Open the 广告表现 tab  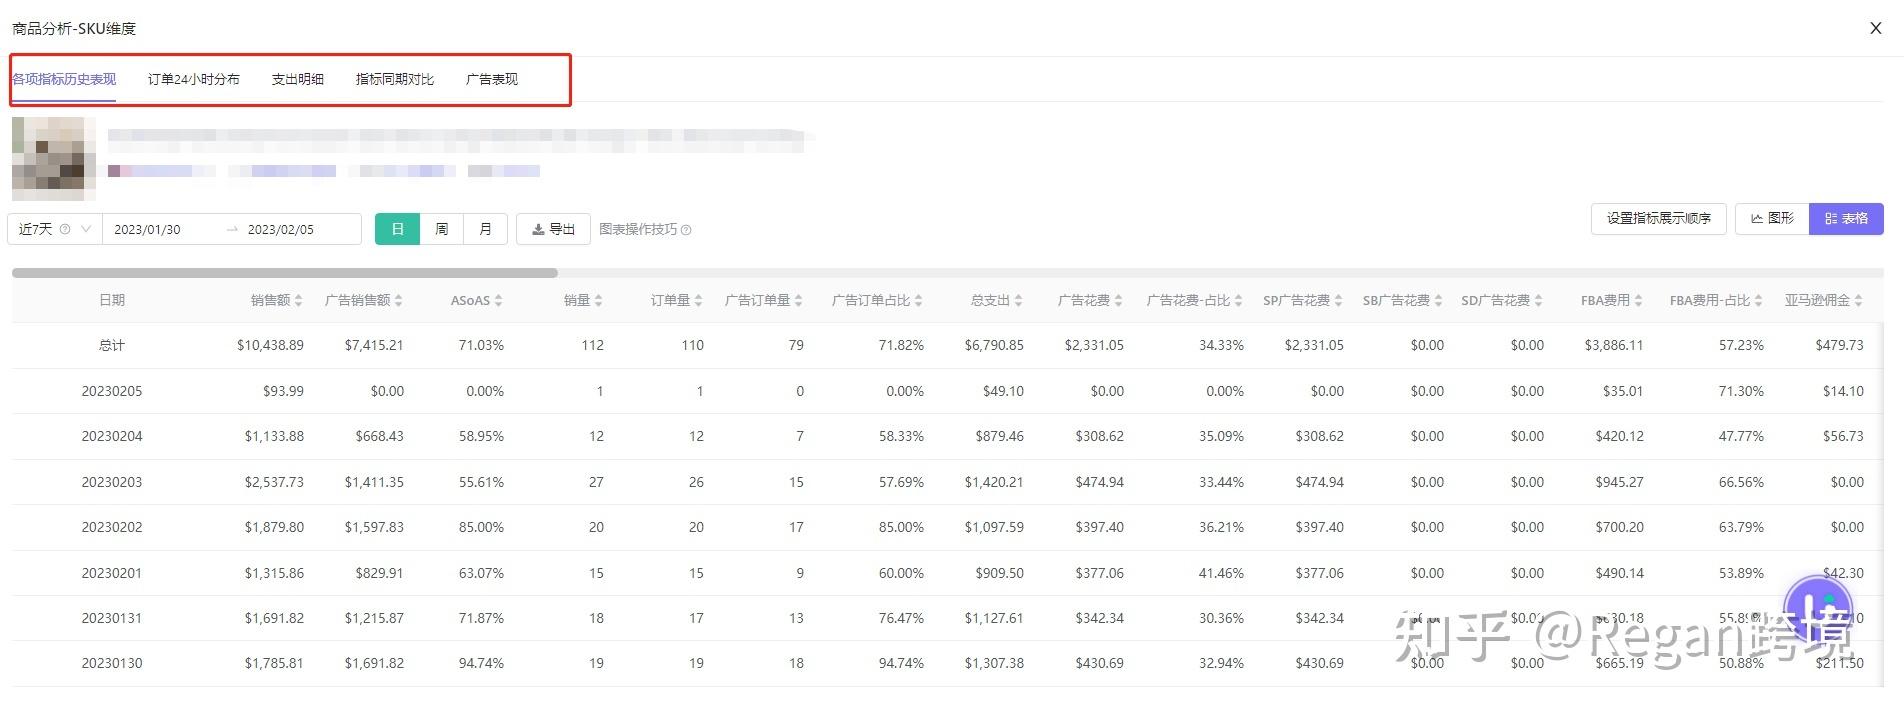491,79
